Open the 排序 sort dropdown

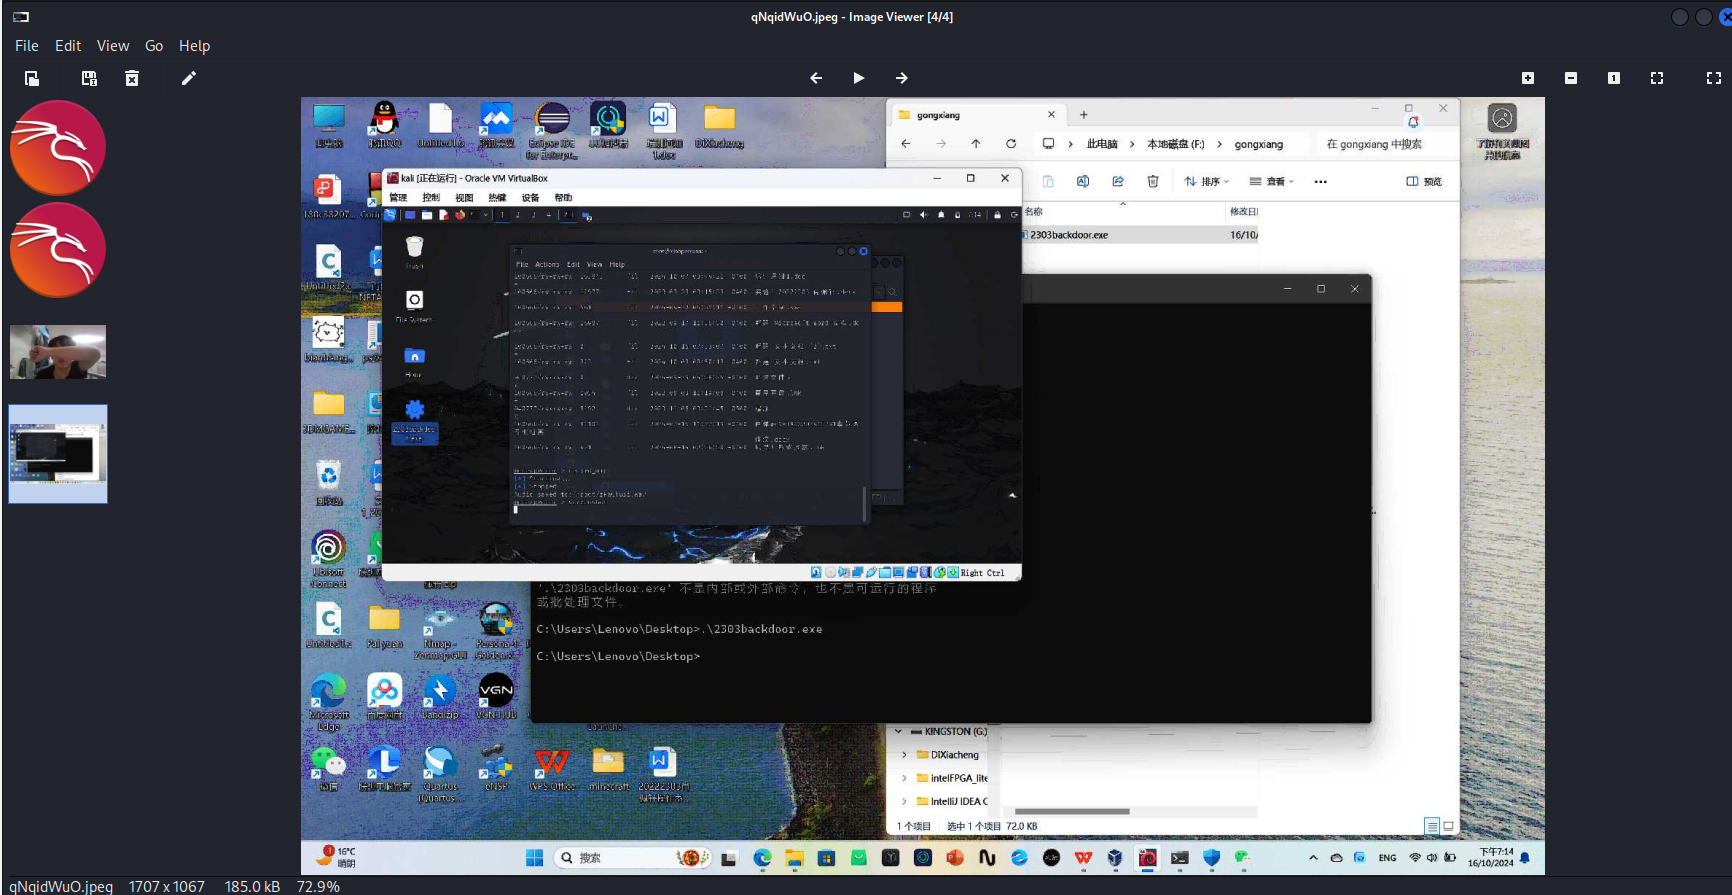point(1207,181)
